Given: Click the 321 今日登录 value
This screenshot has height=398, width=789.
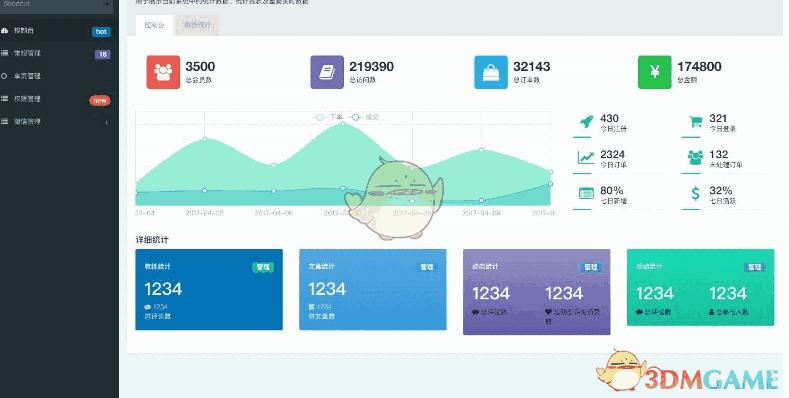Looking at the screenshot, I should (x=718, y=118).
